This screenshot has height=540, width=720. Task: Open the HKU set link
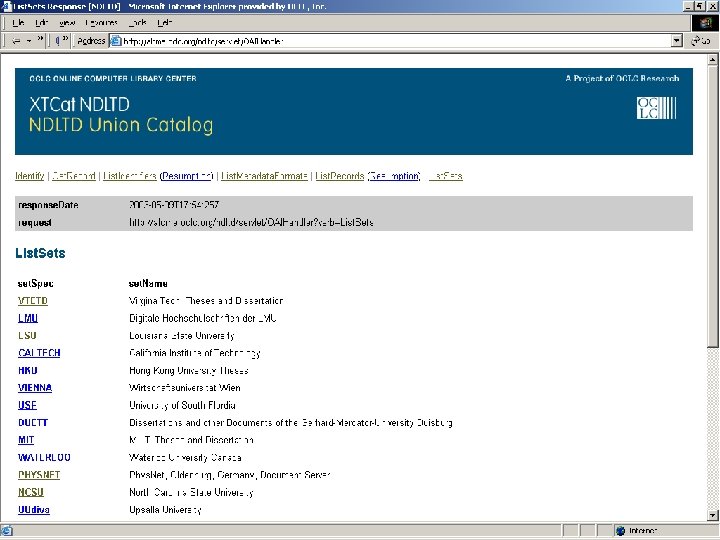(28, 371)
